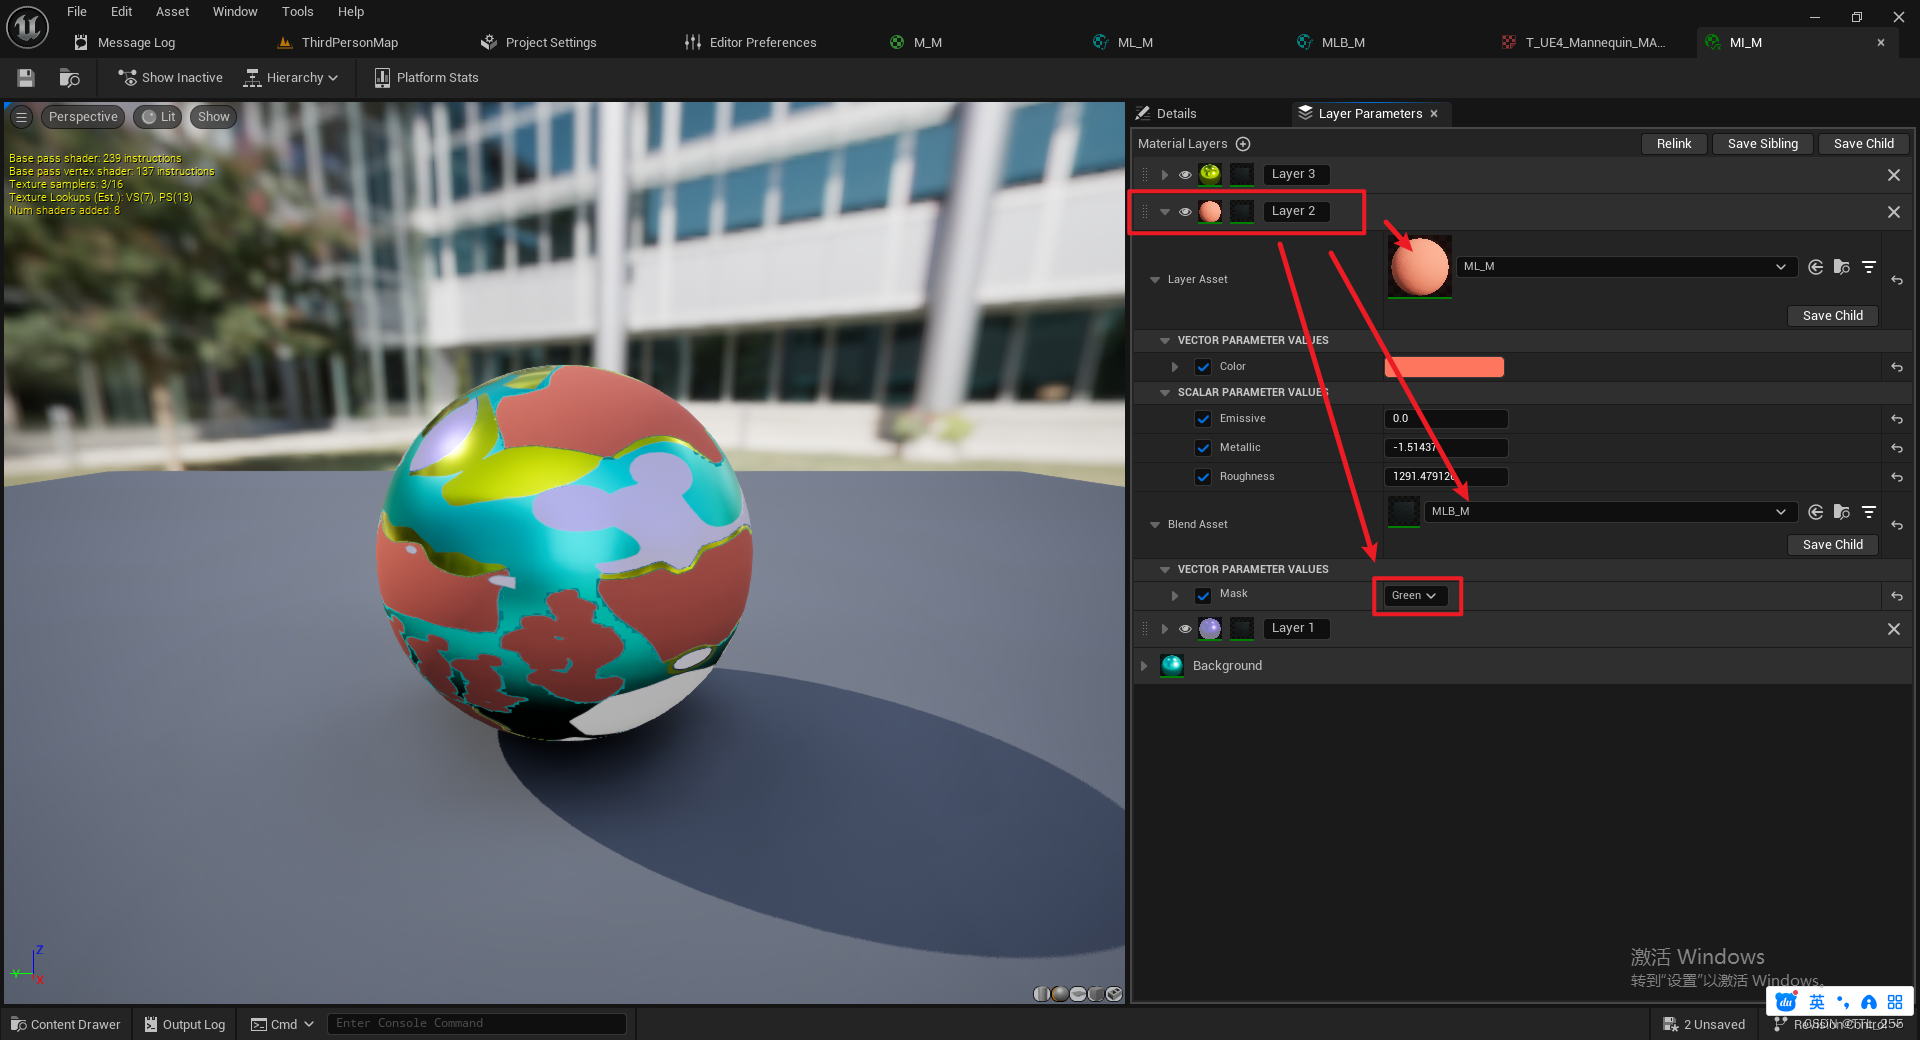Image resolution: width=1920 pixels, height=1040 pixels.
Task: Reset Layer Asset to default arrow
Action: [1897, 281]
